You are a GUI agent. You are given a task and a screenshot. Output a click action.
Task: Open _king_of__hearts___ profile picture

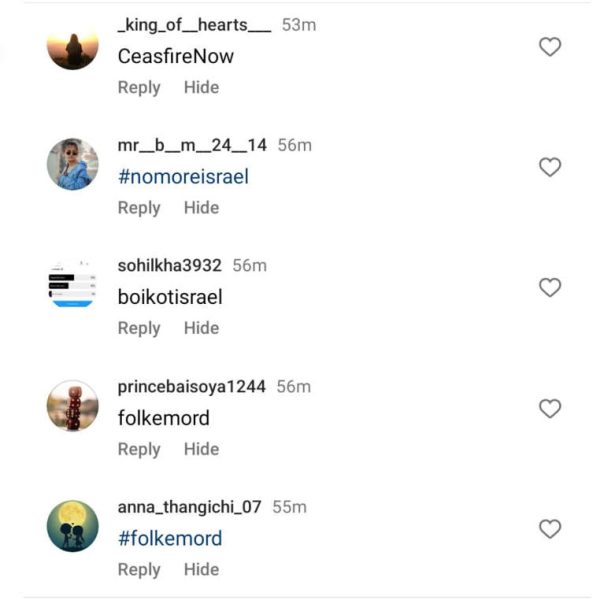73,46
